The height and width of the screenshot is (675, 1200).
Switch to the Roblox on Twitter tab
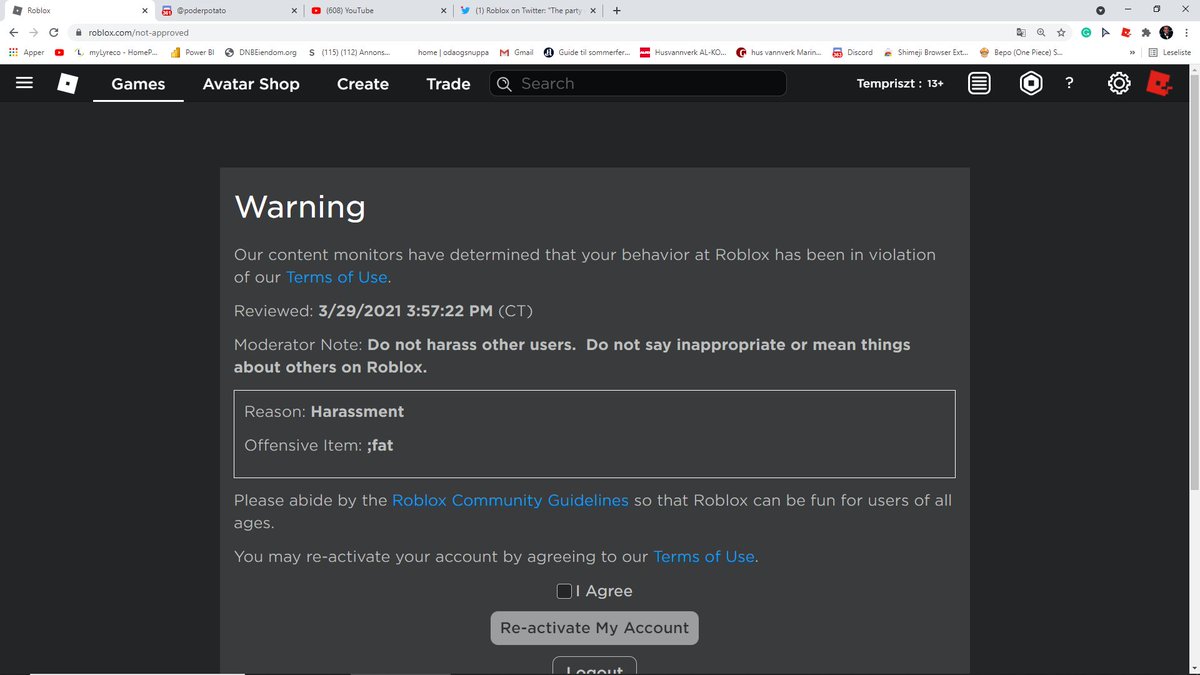(527, 11)
